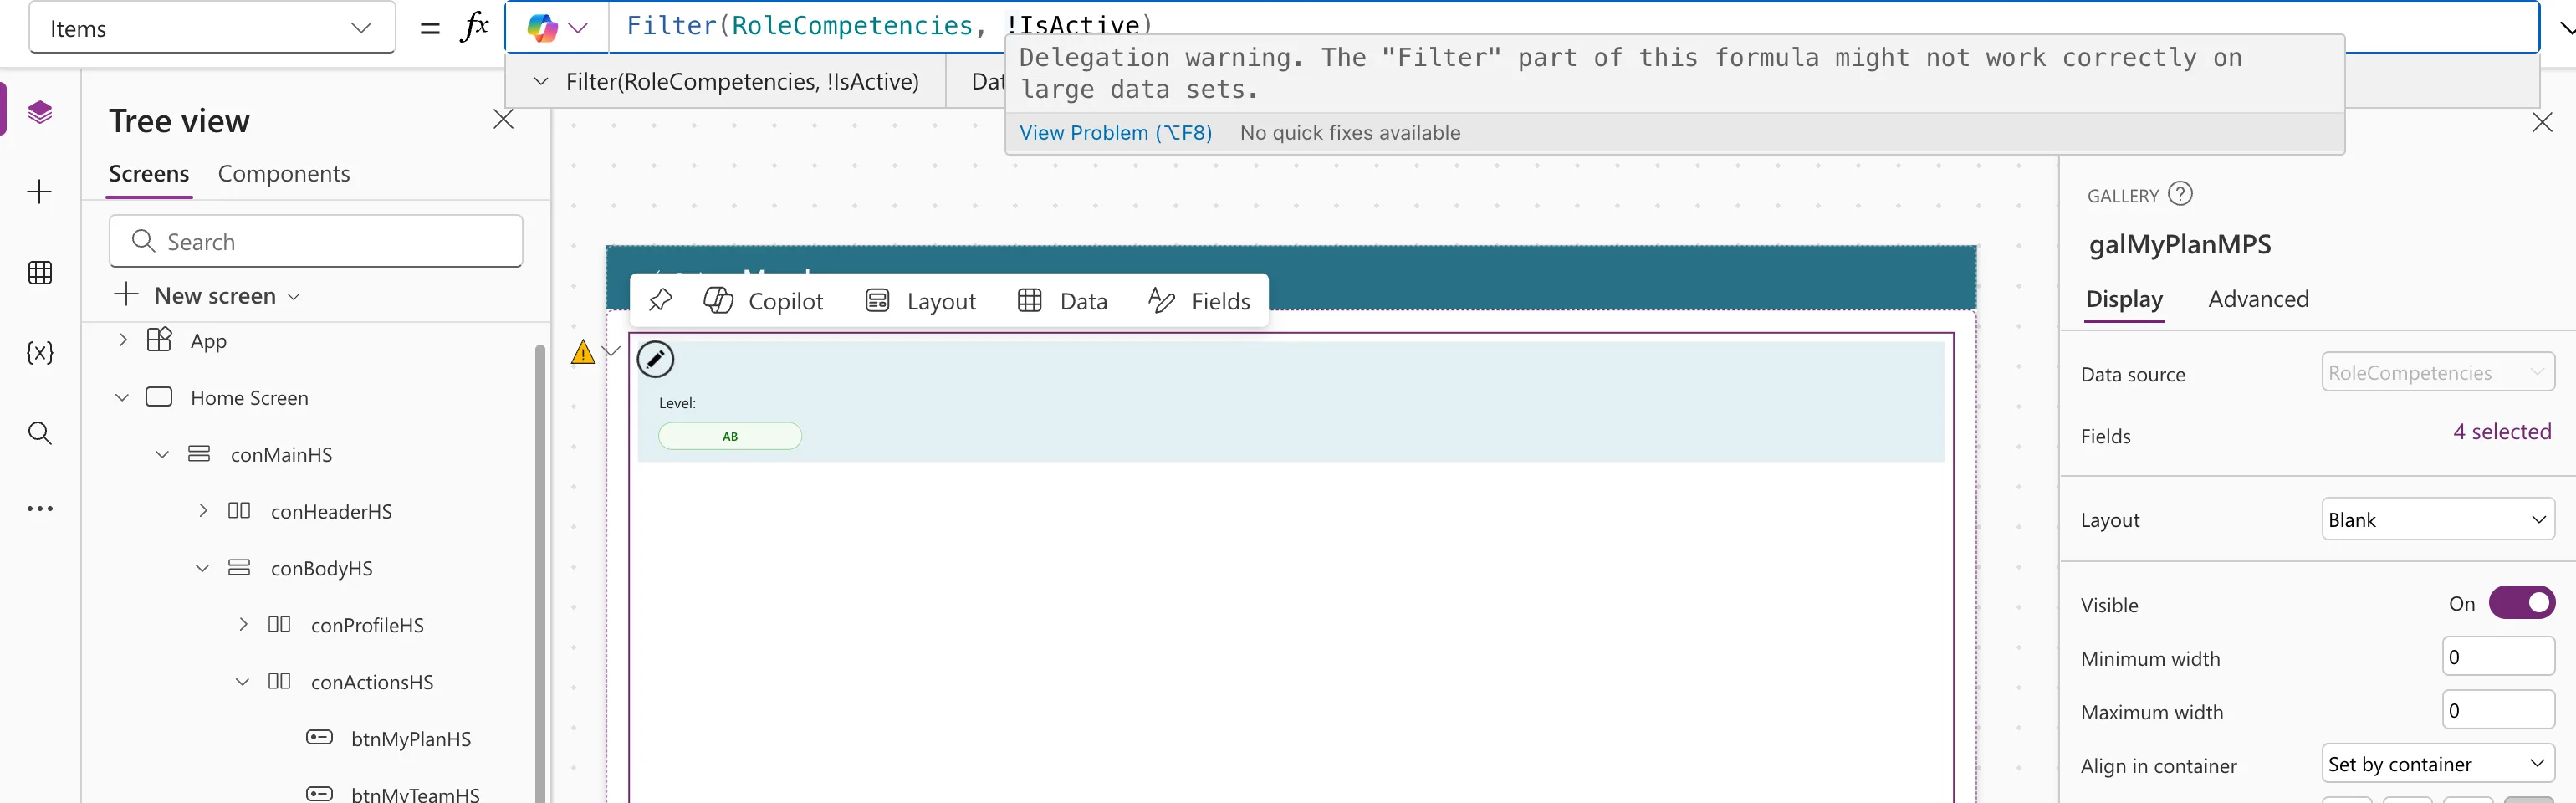Click the pin icon on the gallery toolbar

click(x=660, y=300)
